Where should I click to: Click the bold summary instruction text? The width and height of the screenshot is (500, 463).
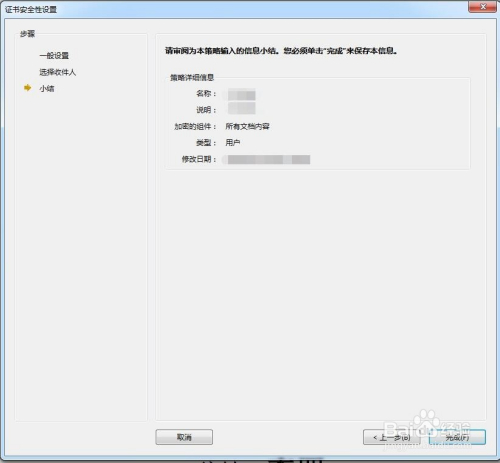click(x=281, y=51)
